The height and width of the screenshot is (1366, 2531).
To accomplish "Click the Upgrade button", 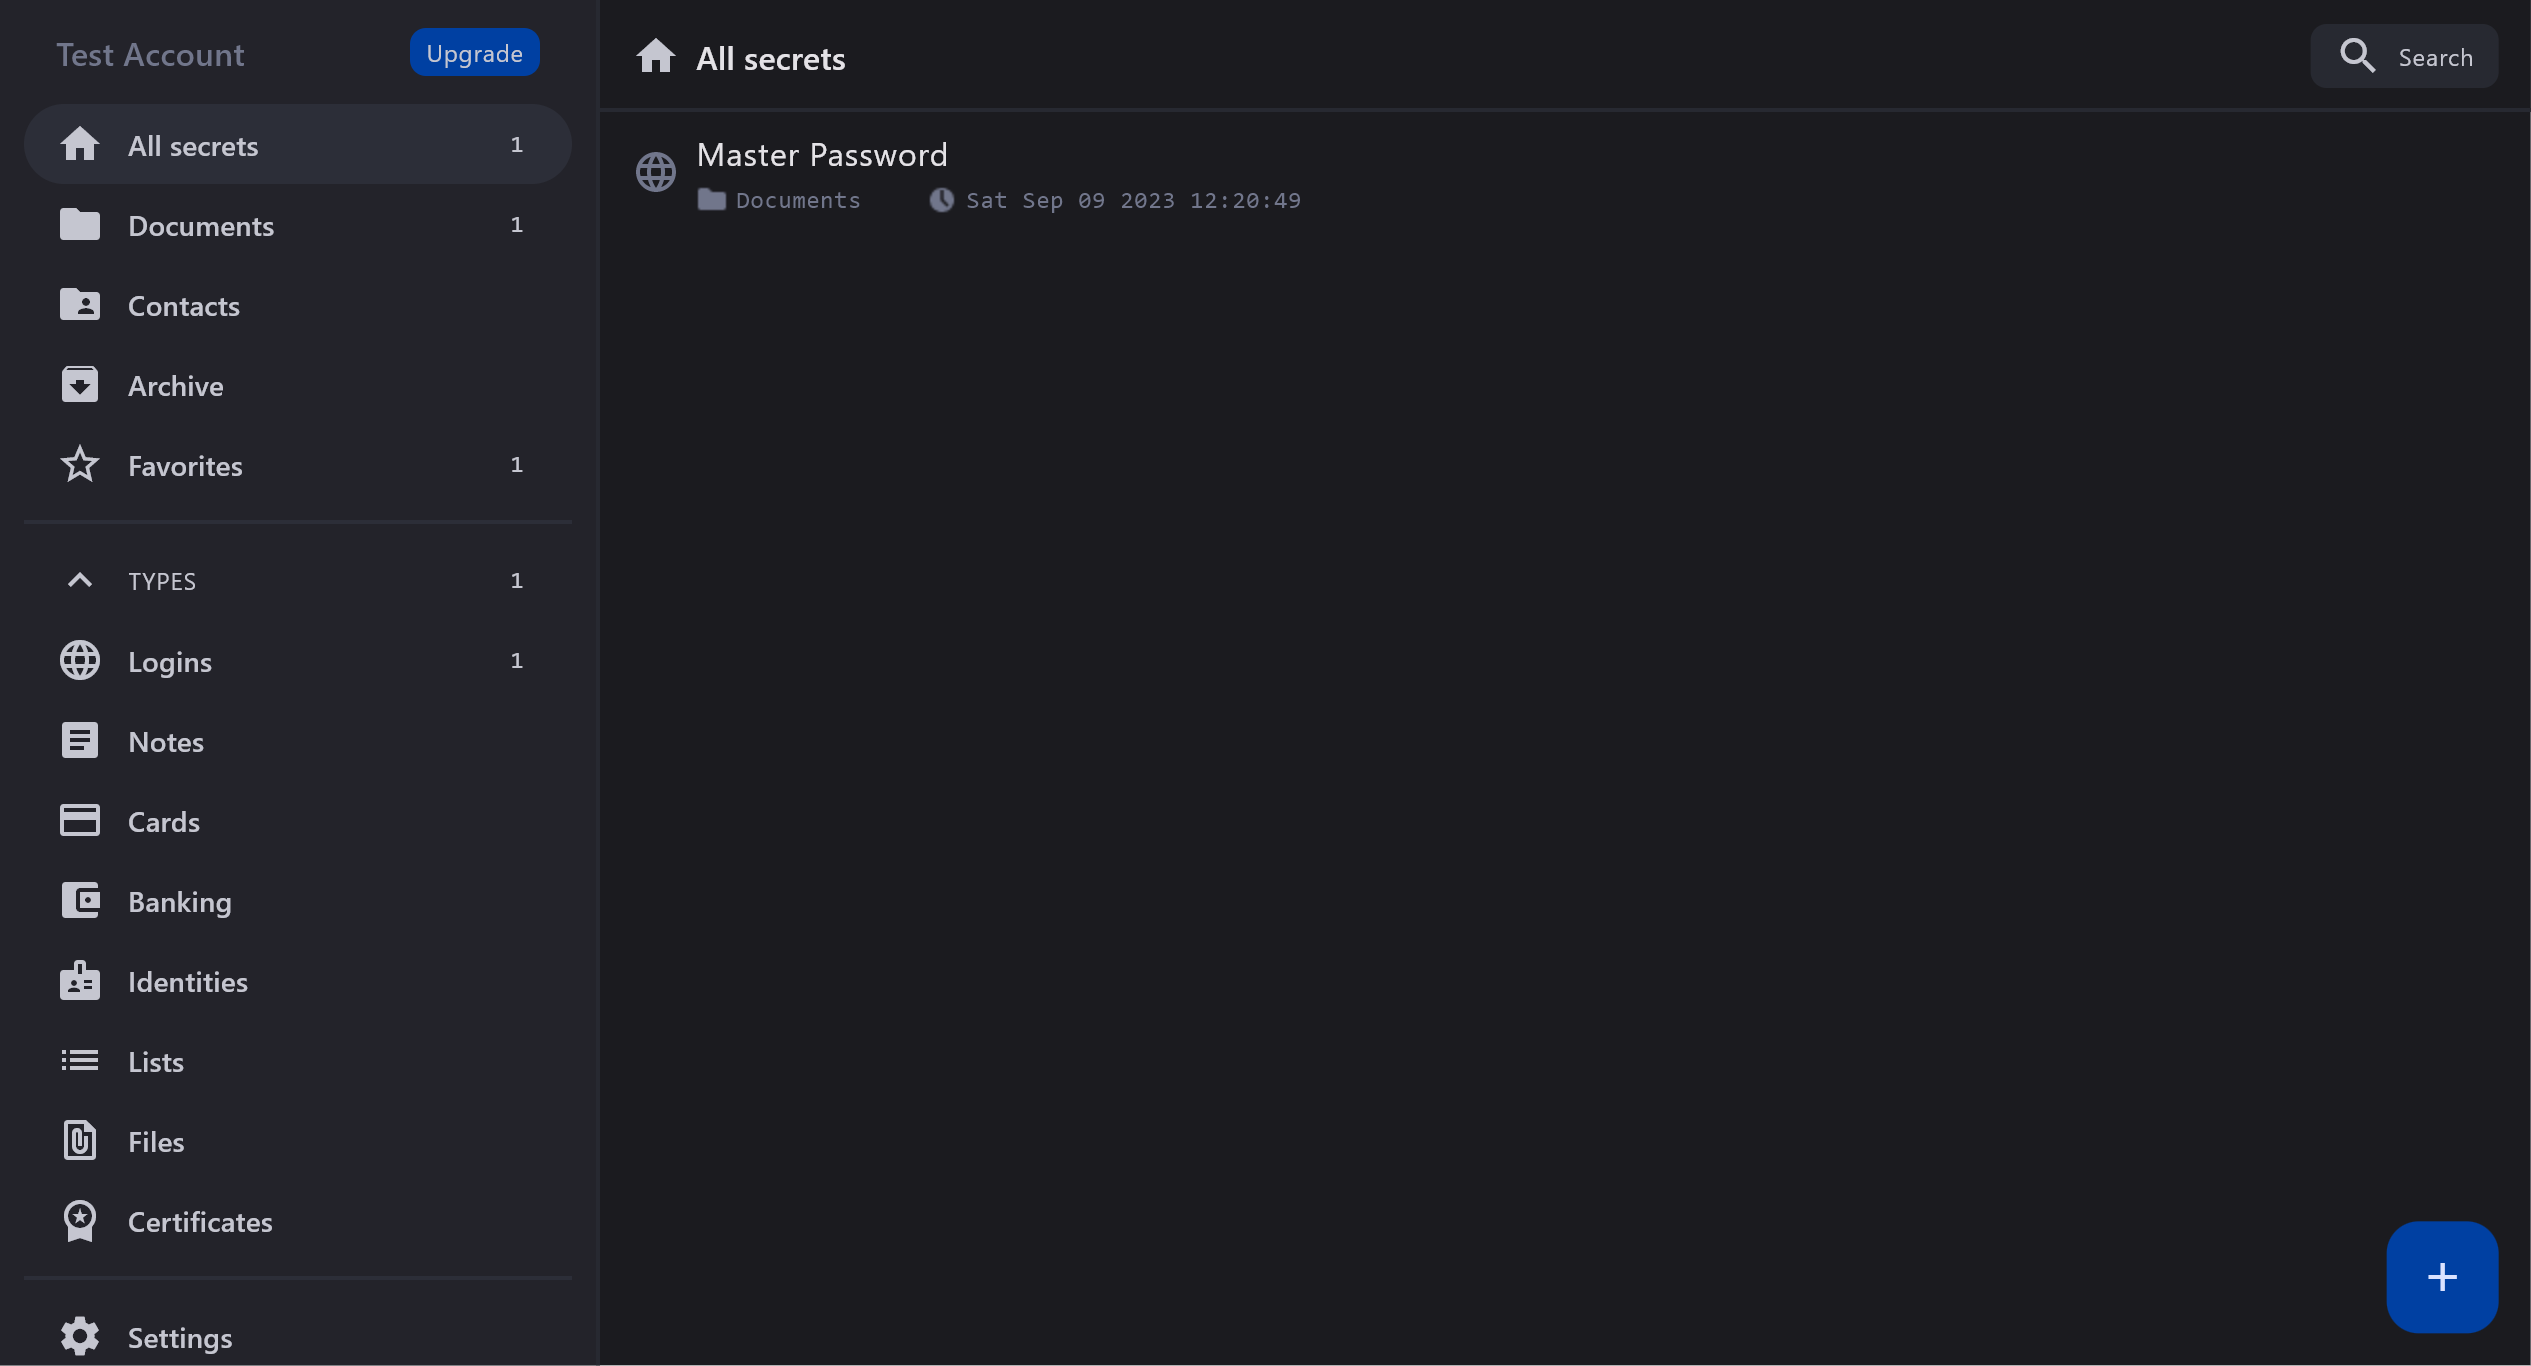I will coord(474,53).
